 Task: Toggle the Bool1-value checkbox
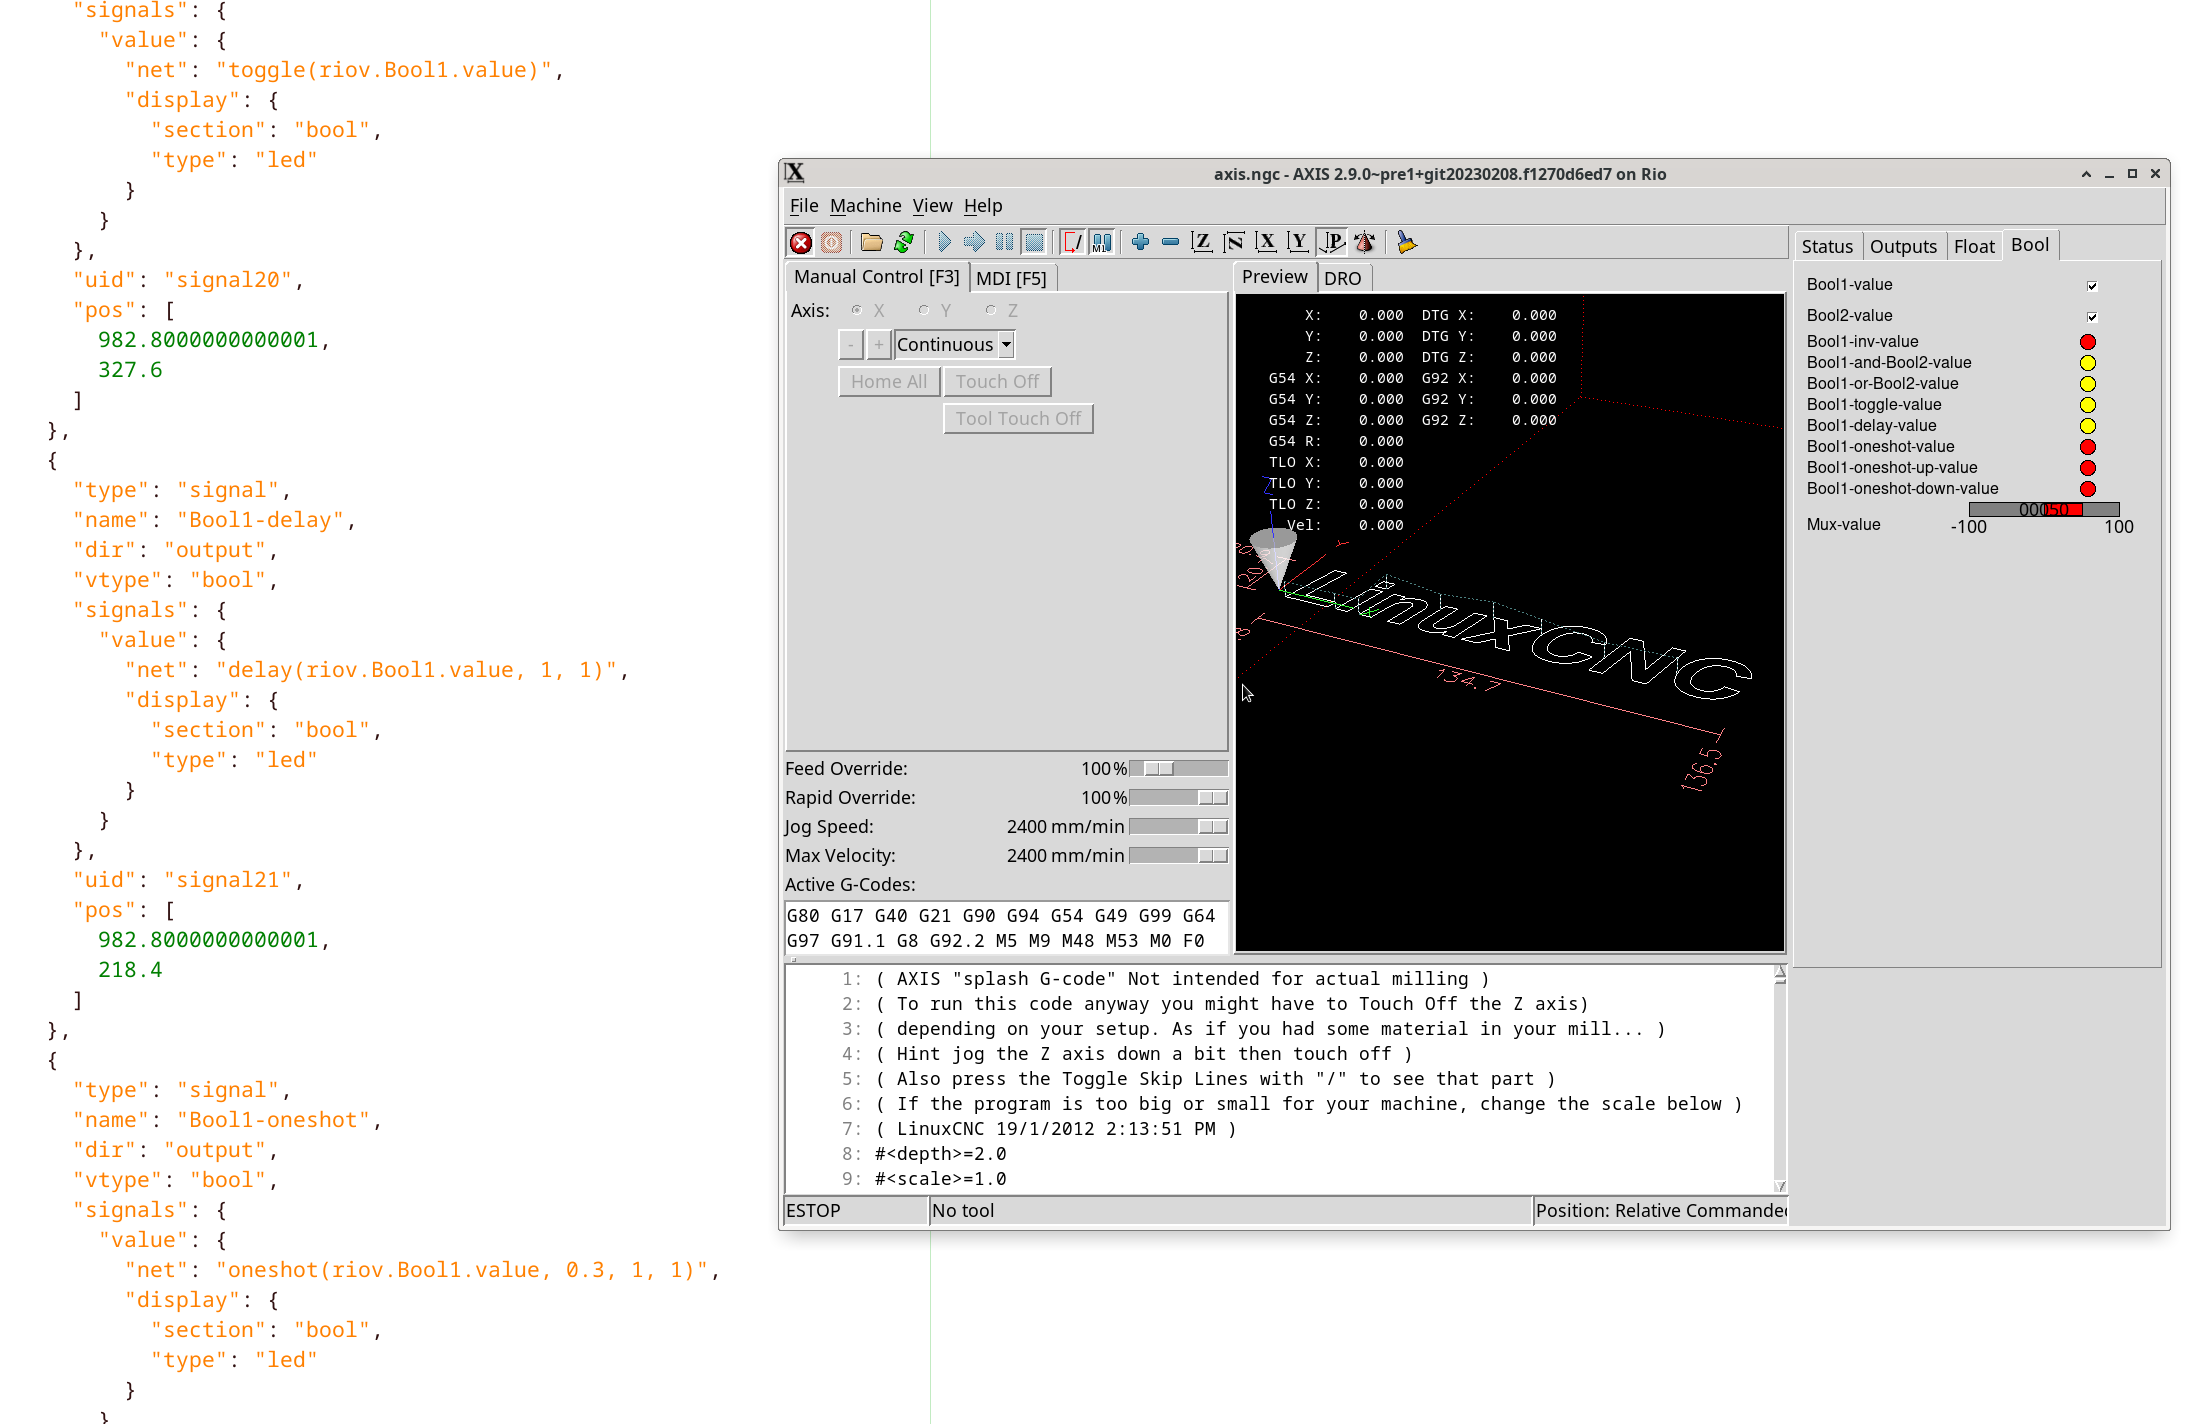click(x=2092, y=286)
